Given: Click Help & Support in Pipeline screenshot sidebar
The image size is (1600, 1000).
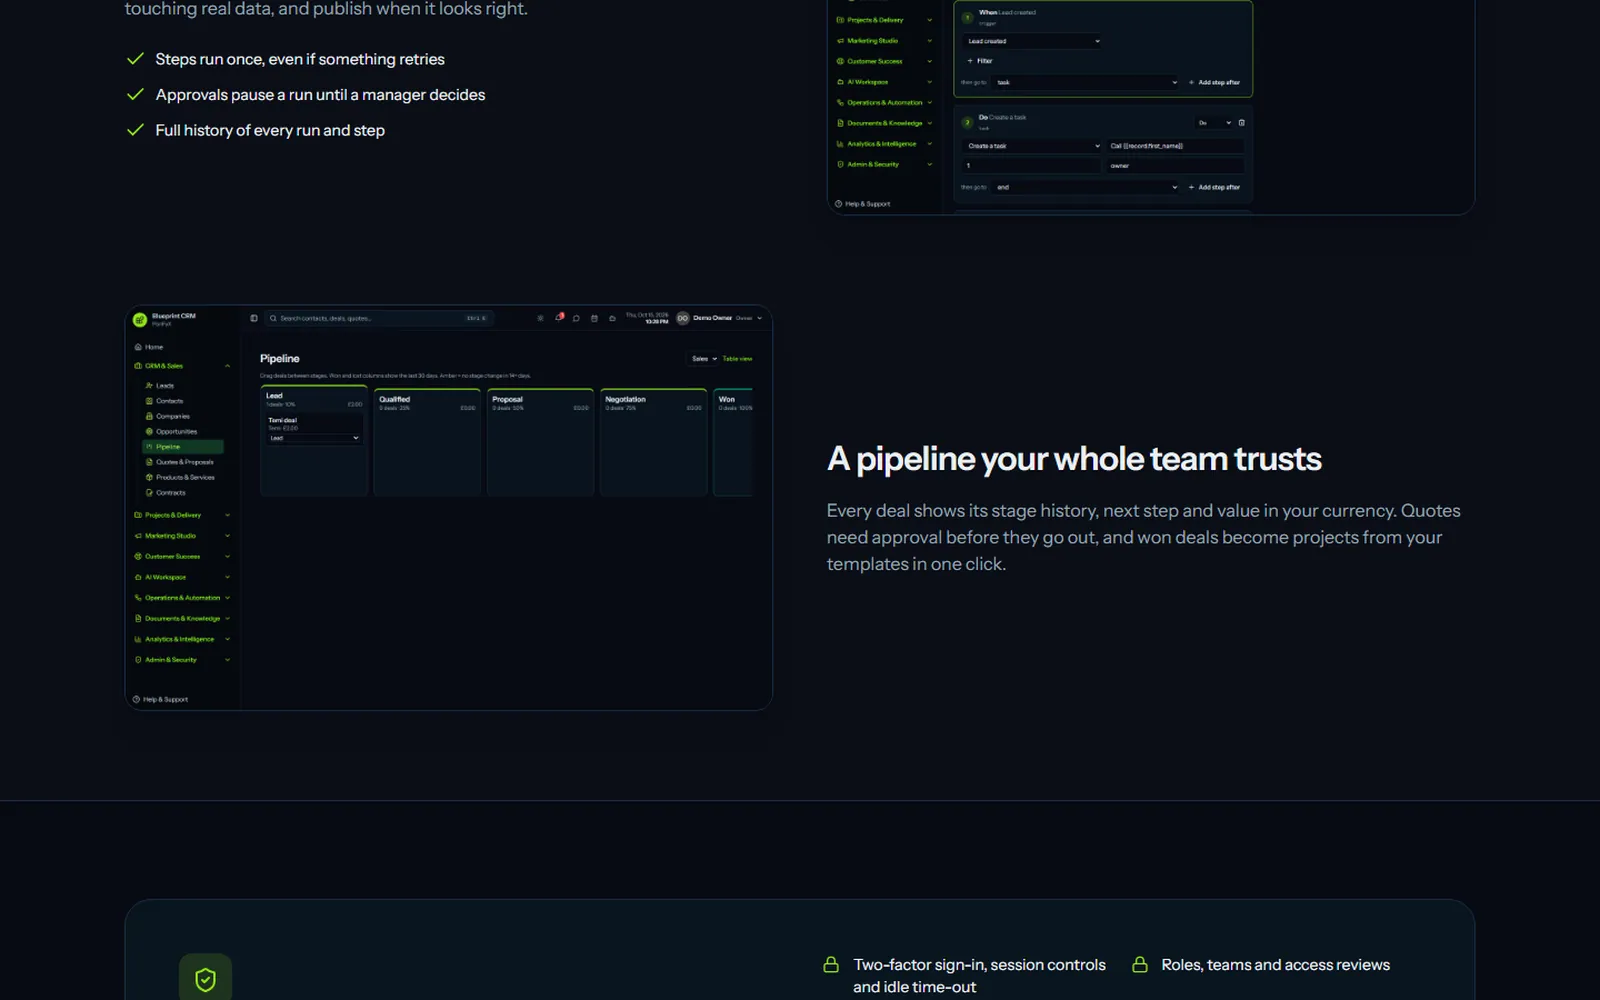Looking at the screenshot, I should click(161, 699).
